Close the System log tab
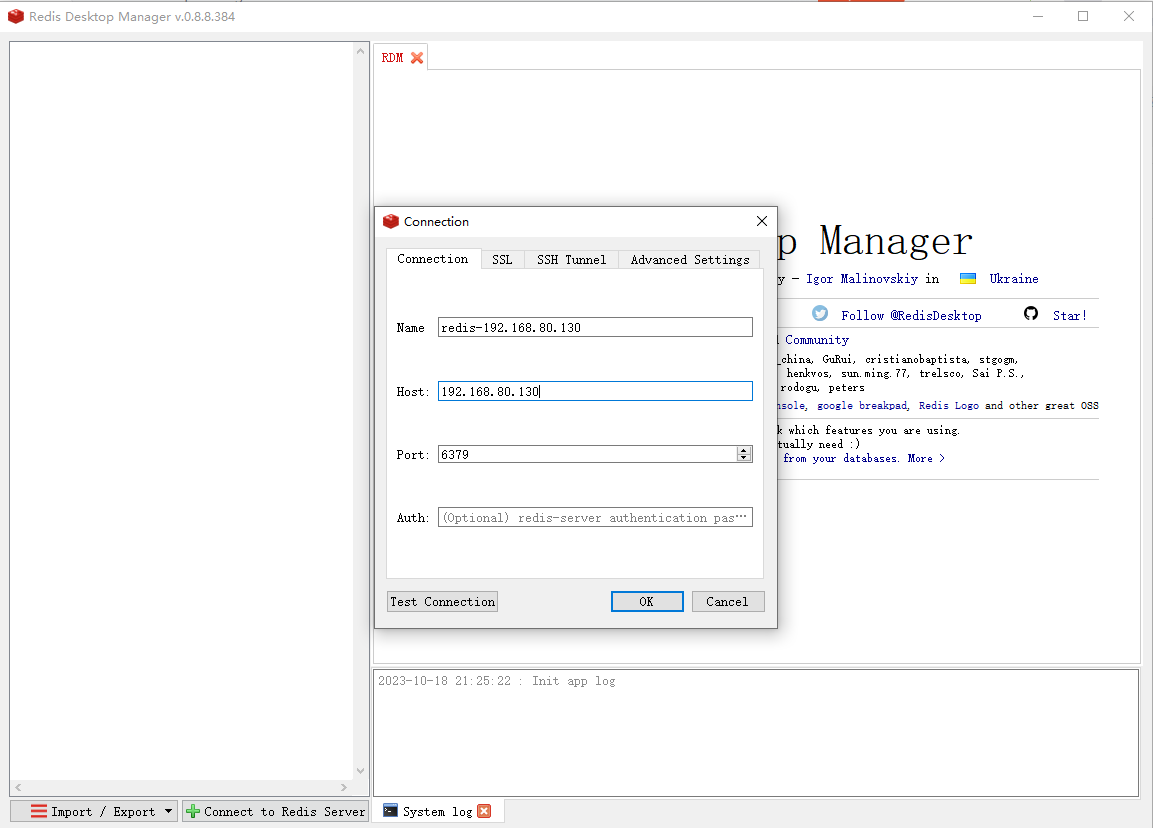The height and width of the screenshot is (828, 1153). 484,811
